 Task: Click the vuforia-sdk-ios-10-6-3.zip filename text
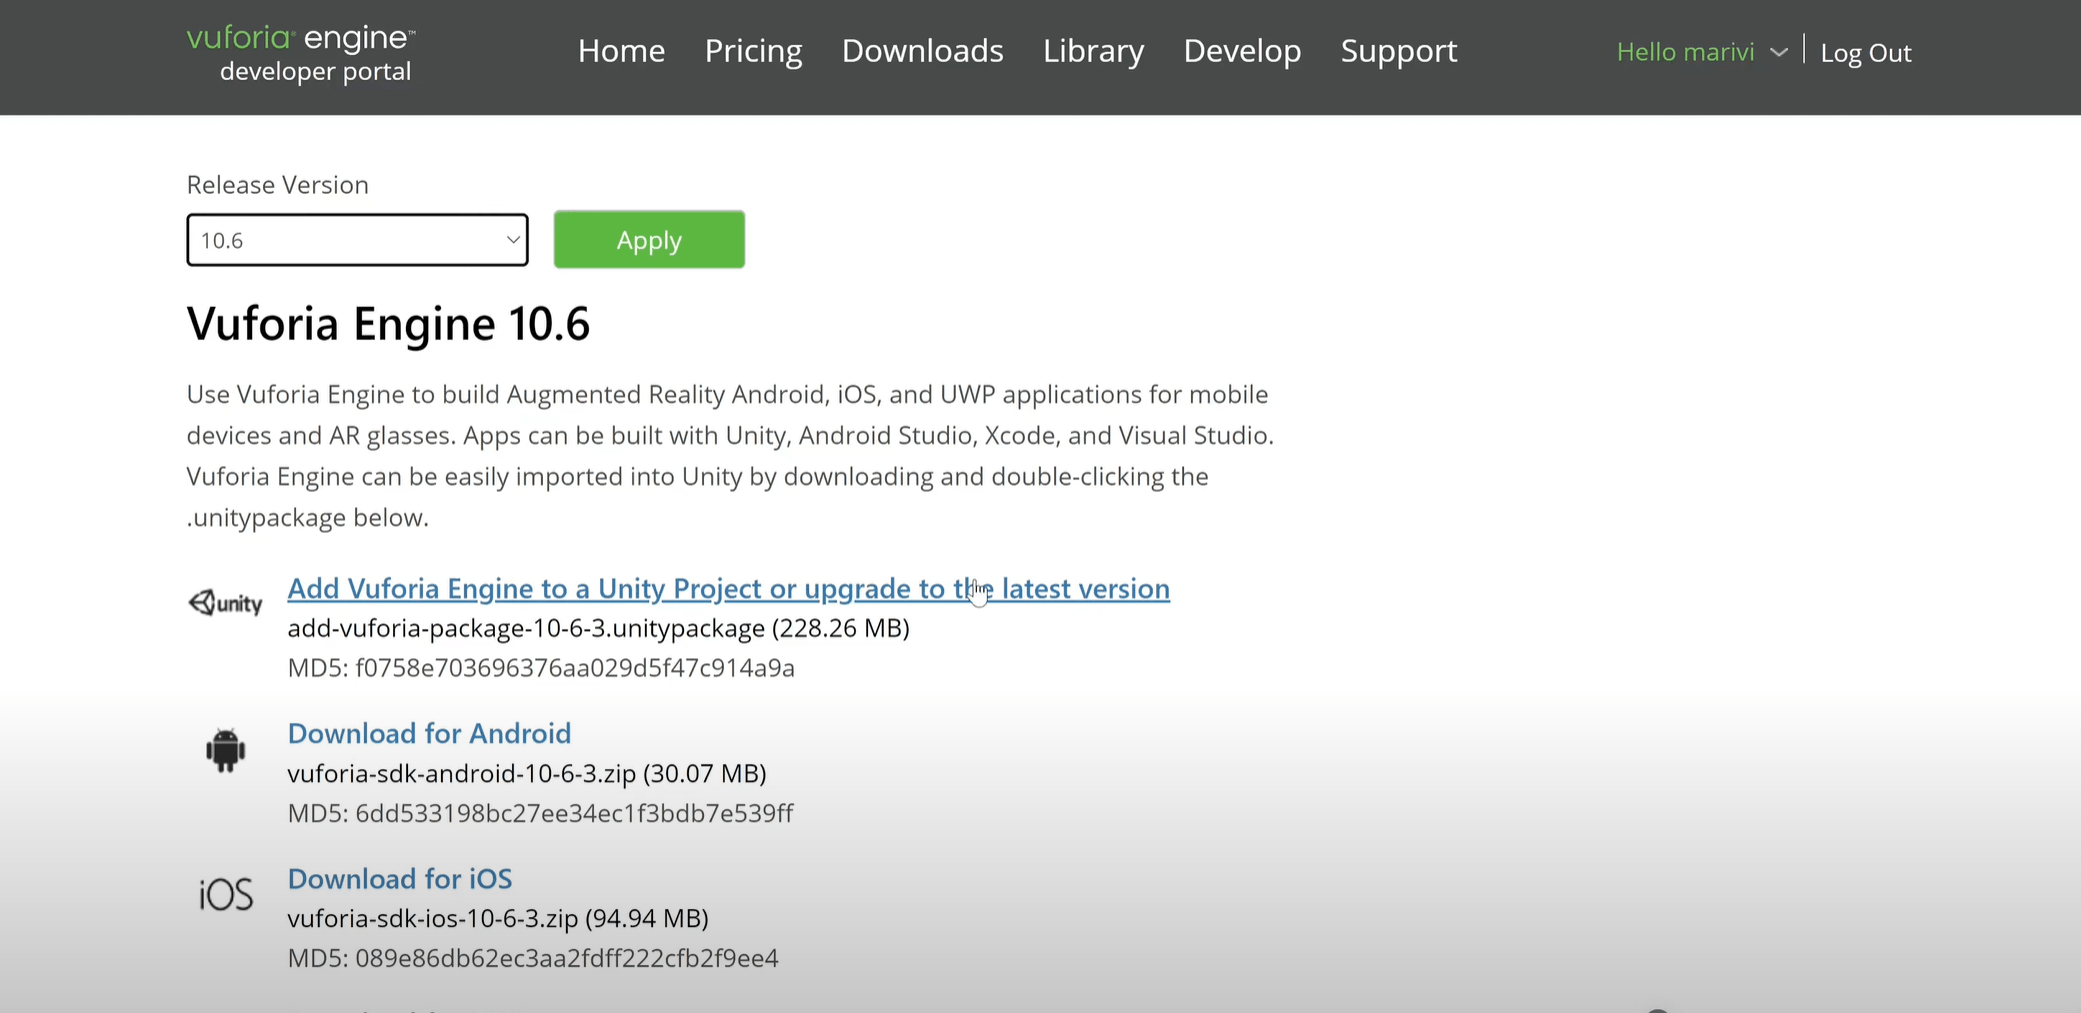[x=433, y=918]
